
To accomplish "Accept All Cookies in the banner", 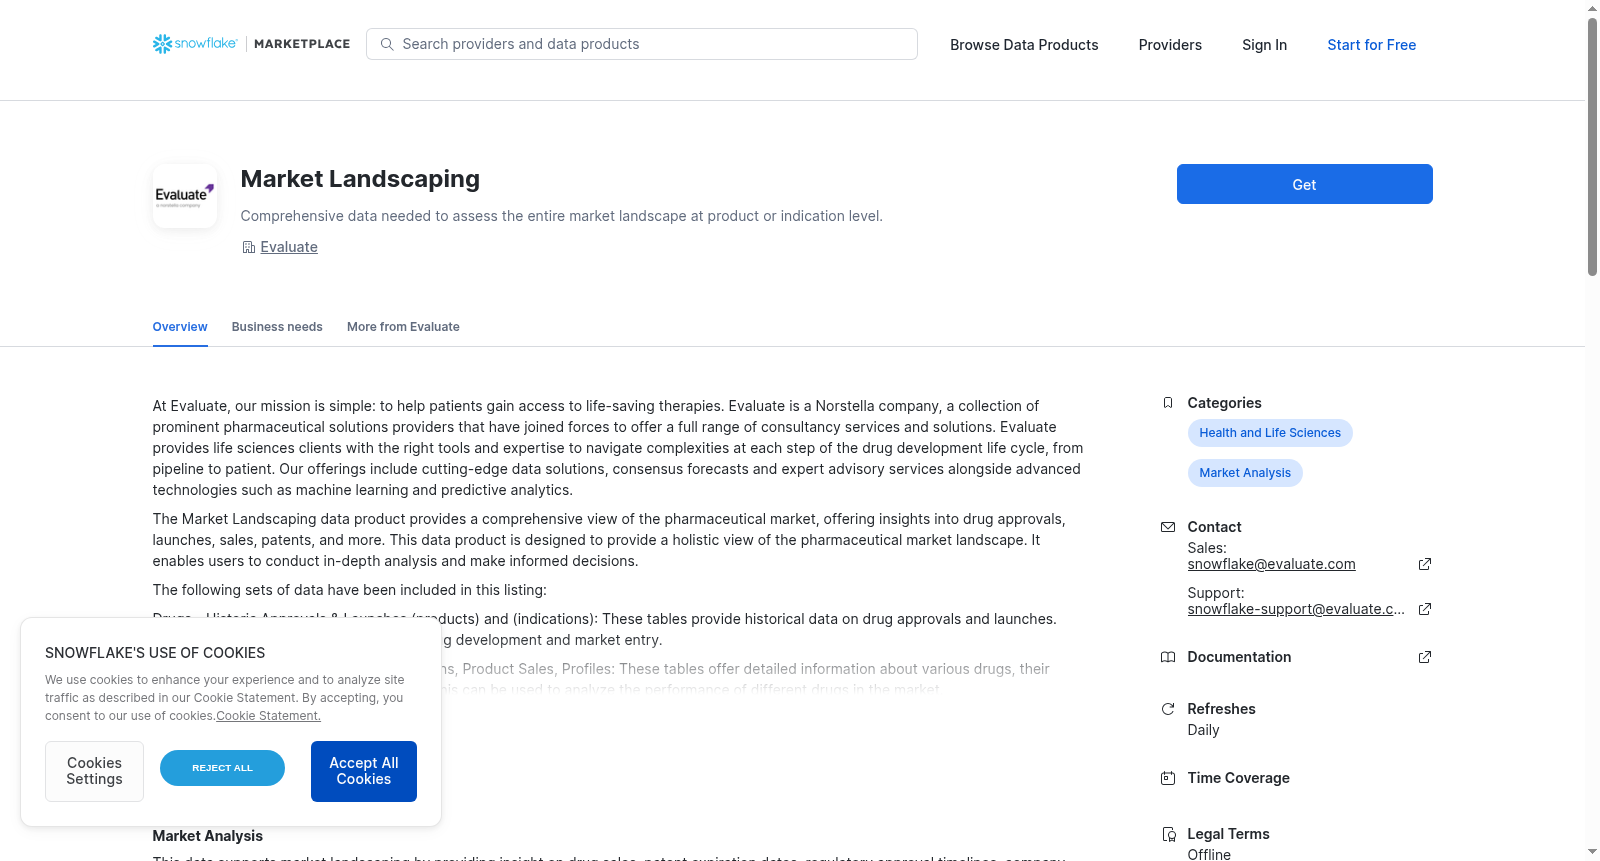I will pos(364,771).
